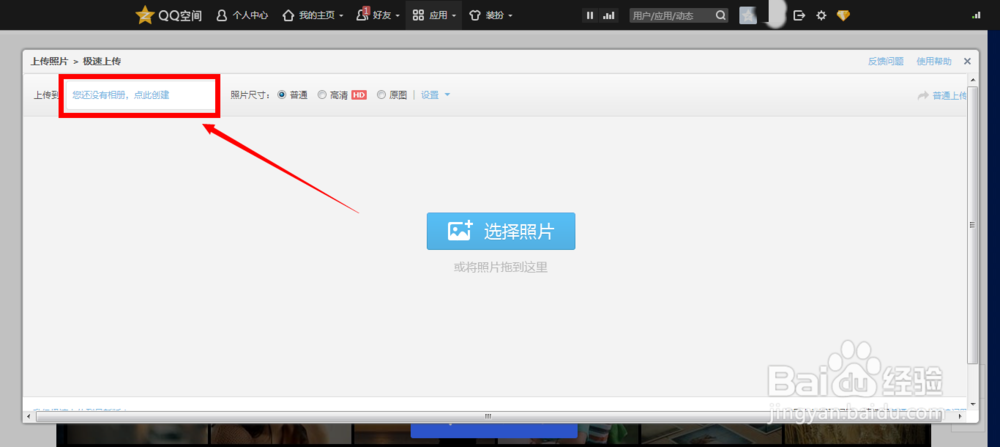The width and height of the screenshot is (1000, 447).
Task: Open the 好友 menu with notification badge
Action: (378, 15)
